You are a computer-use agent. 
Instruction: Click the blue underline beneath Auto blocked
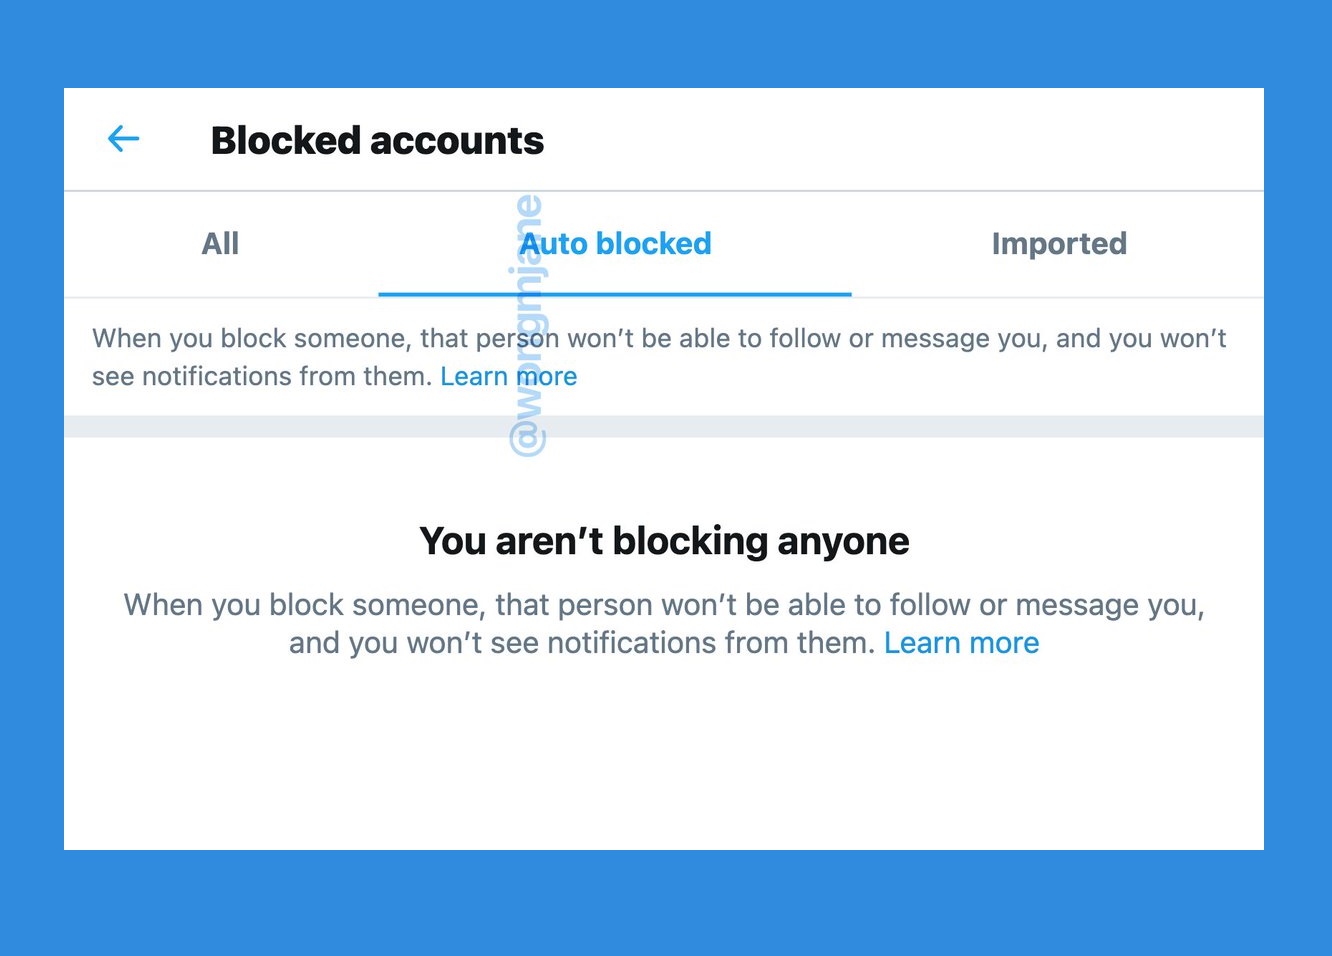tap(615, 294)
